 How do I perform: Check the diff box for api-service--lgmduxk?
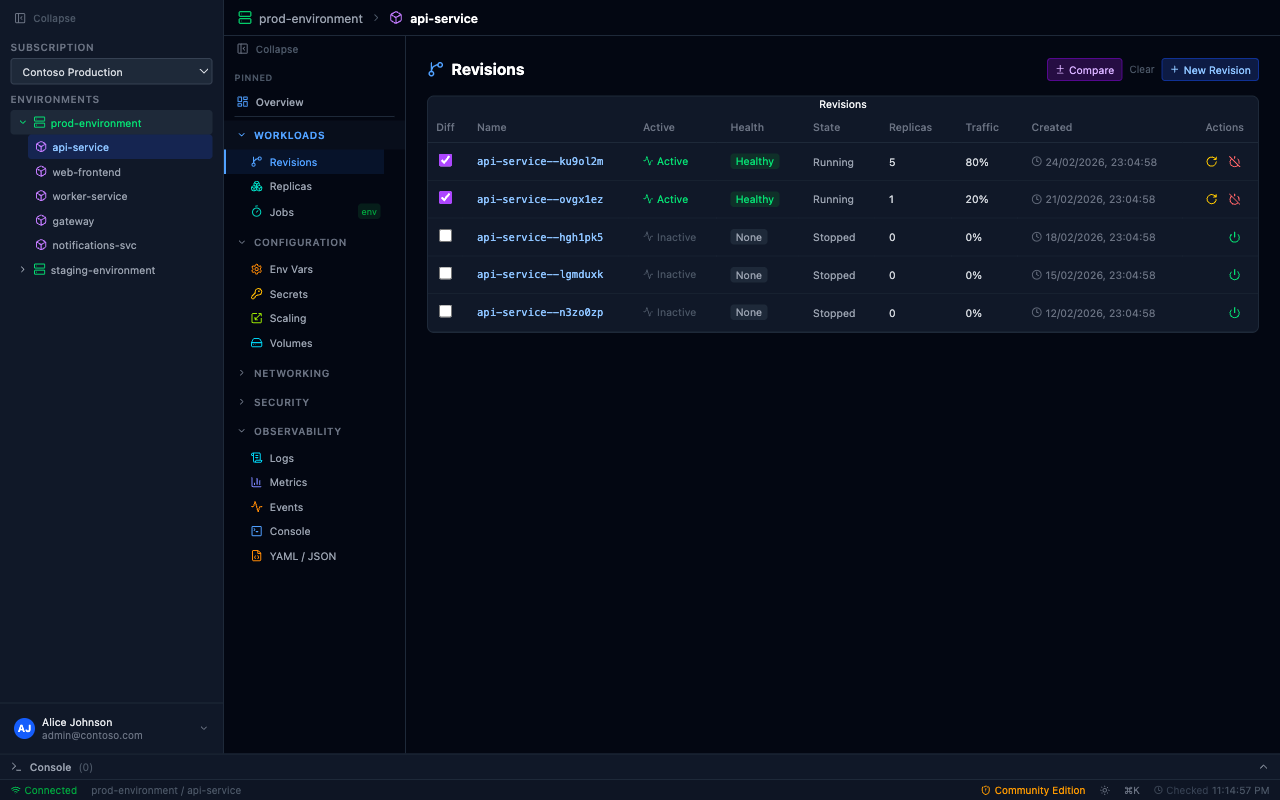445,272
